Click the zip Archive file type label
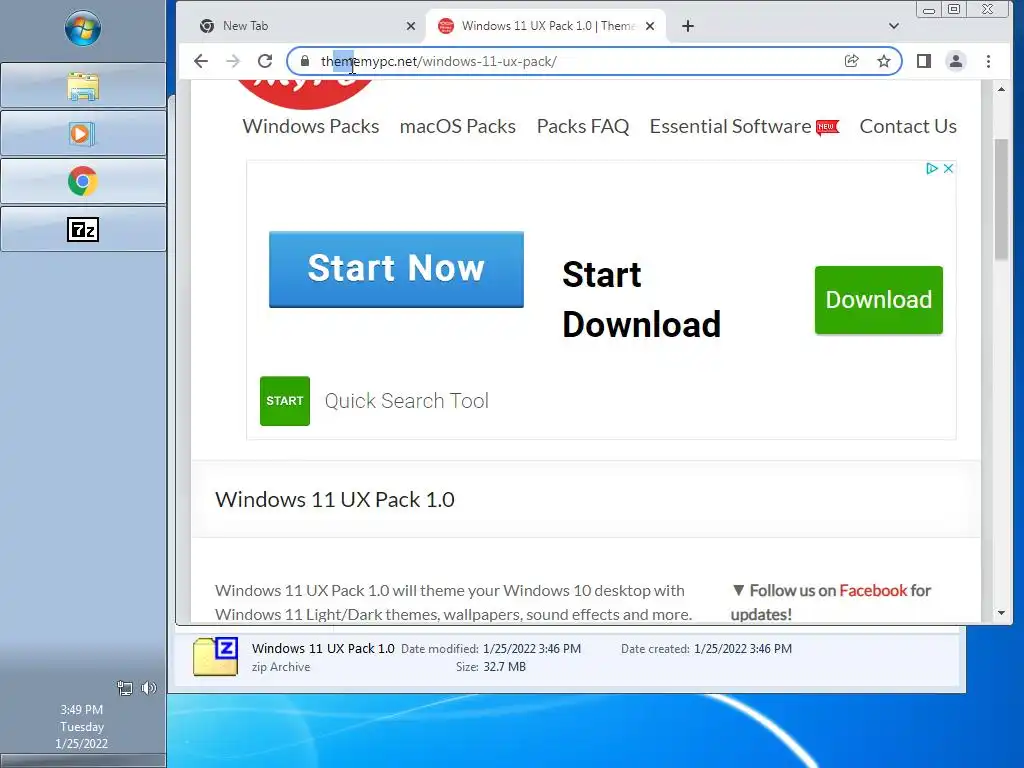Viewport: 1024px width, 768px height. (281, 667)
